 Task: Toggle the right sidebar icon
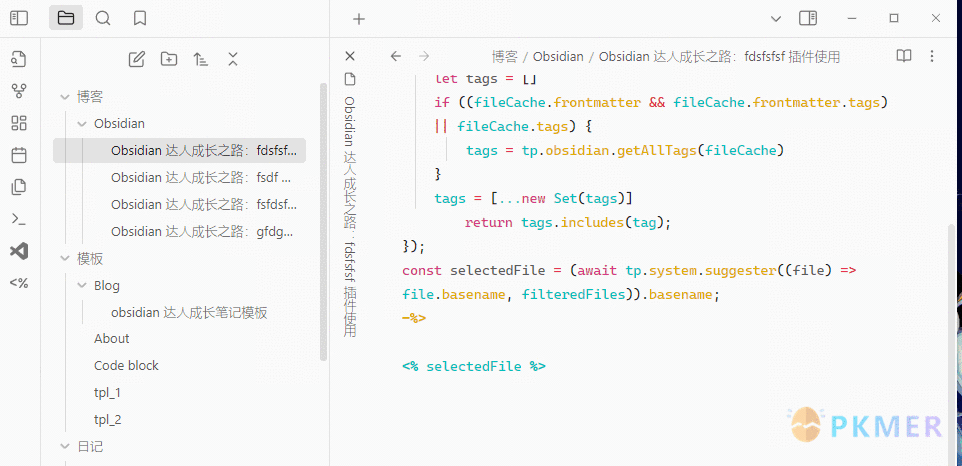[808, 18]
